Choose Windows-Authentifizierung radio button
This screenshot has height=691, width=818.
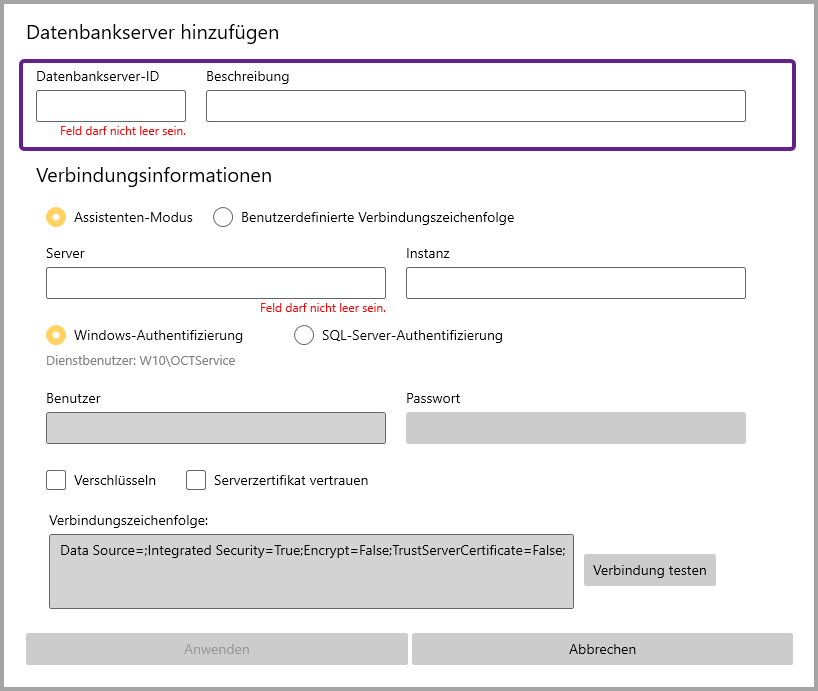coord(57,335)
